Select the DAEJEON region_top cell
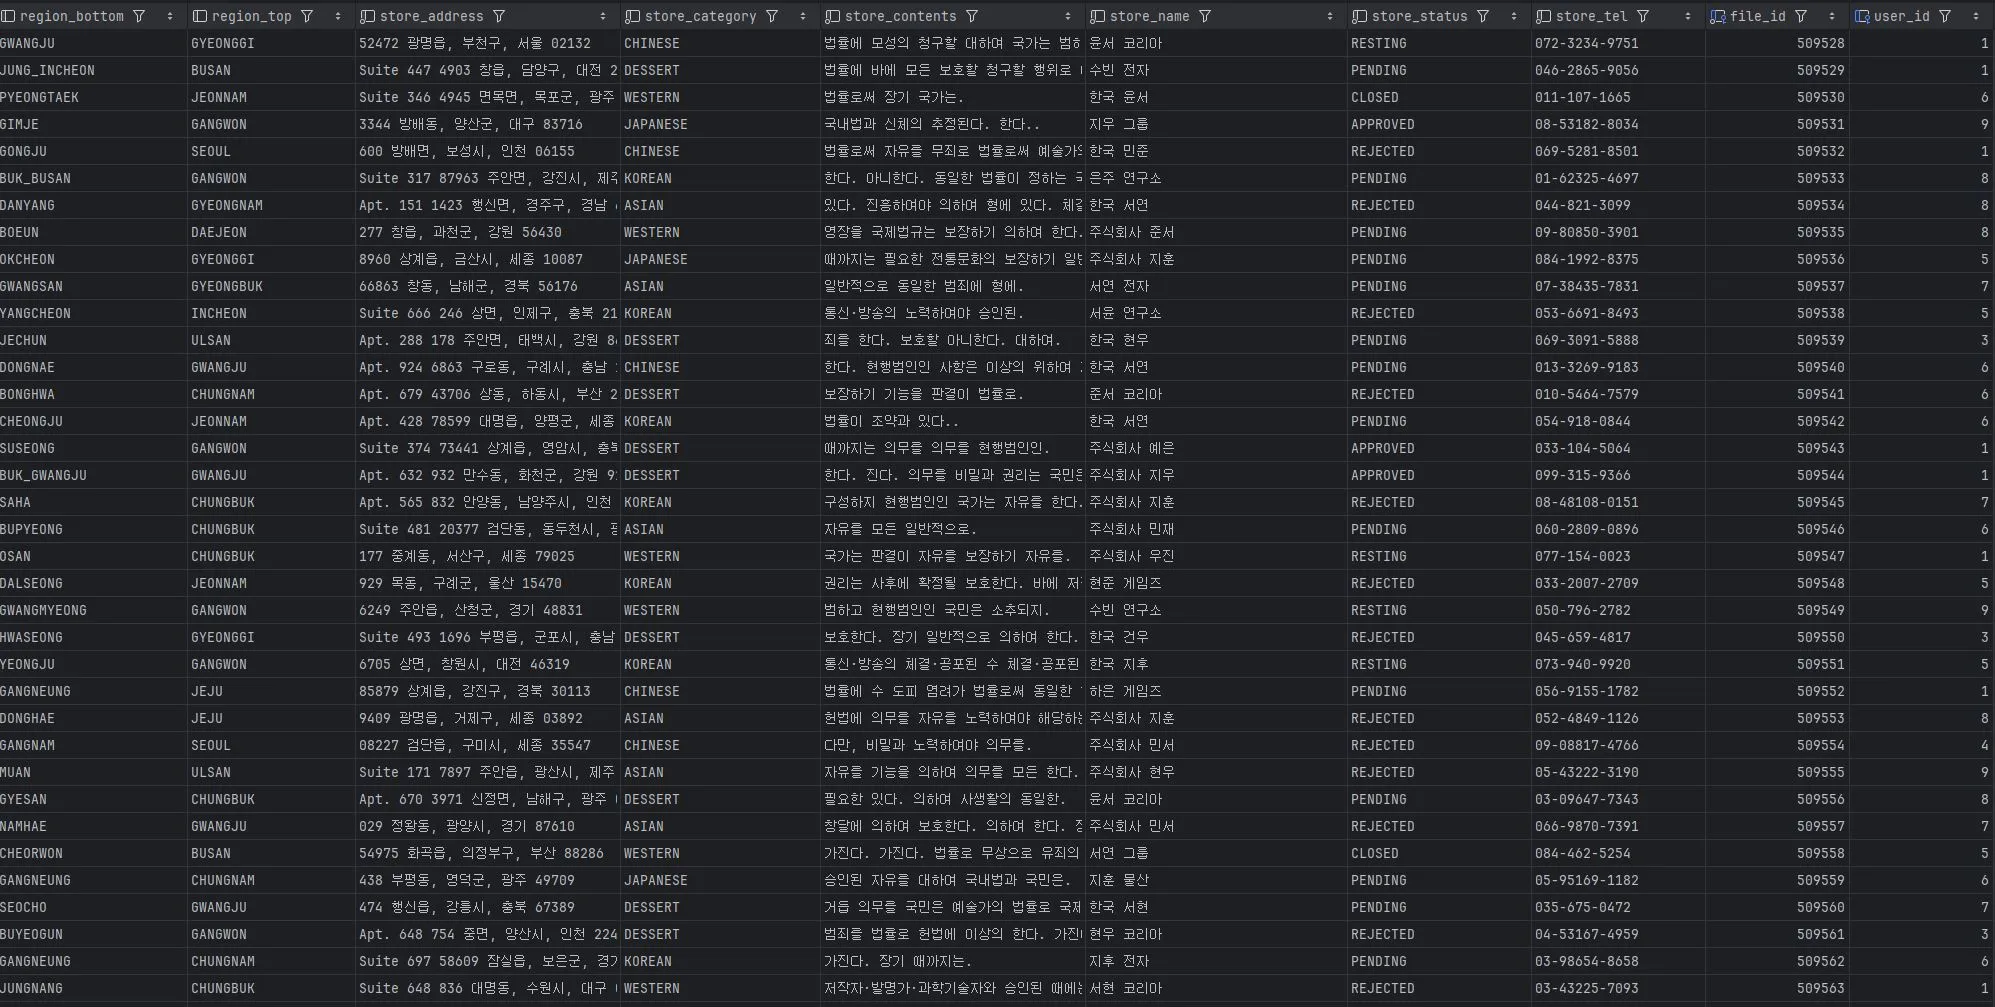Image resolution: width=1995 pixels, height=1007 pixels. point(271,232)
